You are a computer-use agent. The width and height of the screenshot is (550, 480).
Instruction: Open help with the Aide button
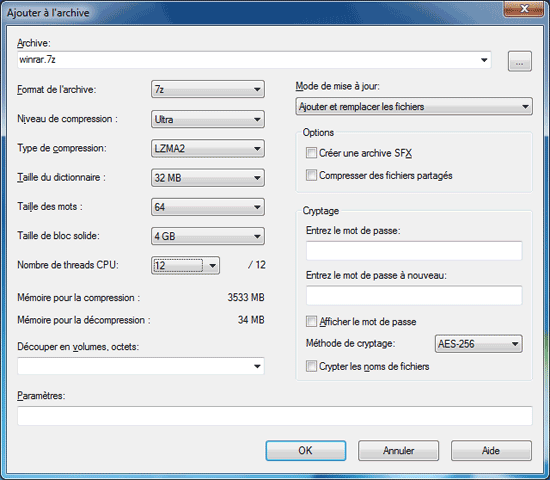491,451
